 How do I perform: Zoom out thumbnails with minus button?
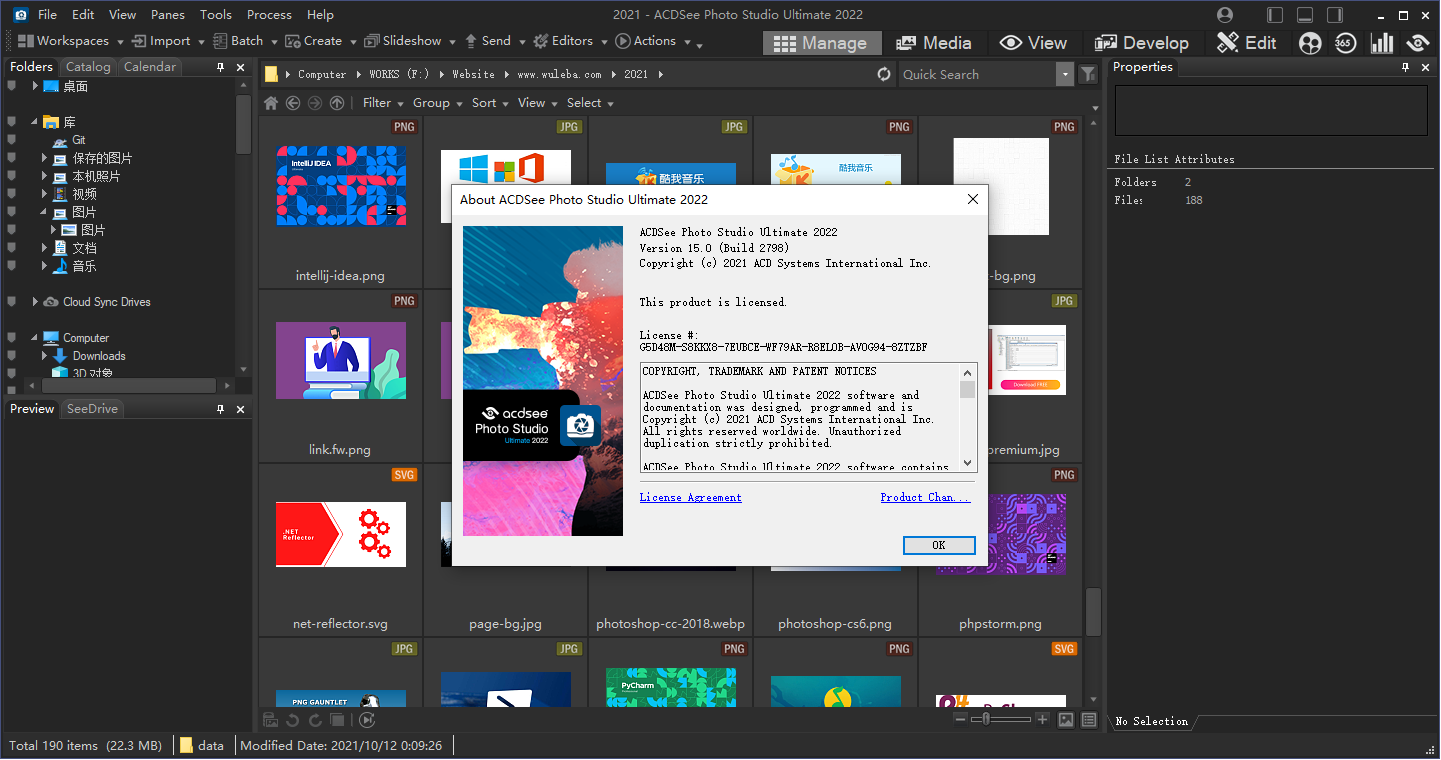coord(960,720)
